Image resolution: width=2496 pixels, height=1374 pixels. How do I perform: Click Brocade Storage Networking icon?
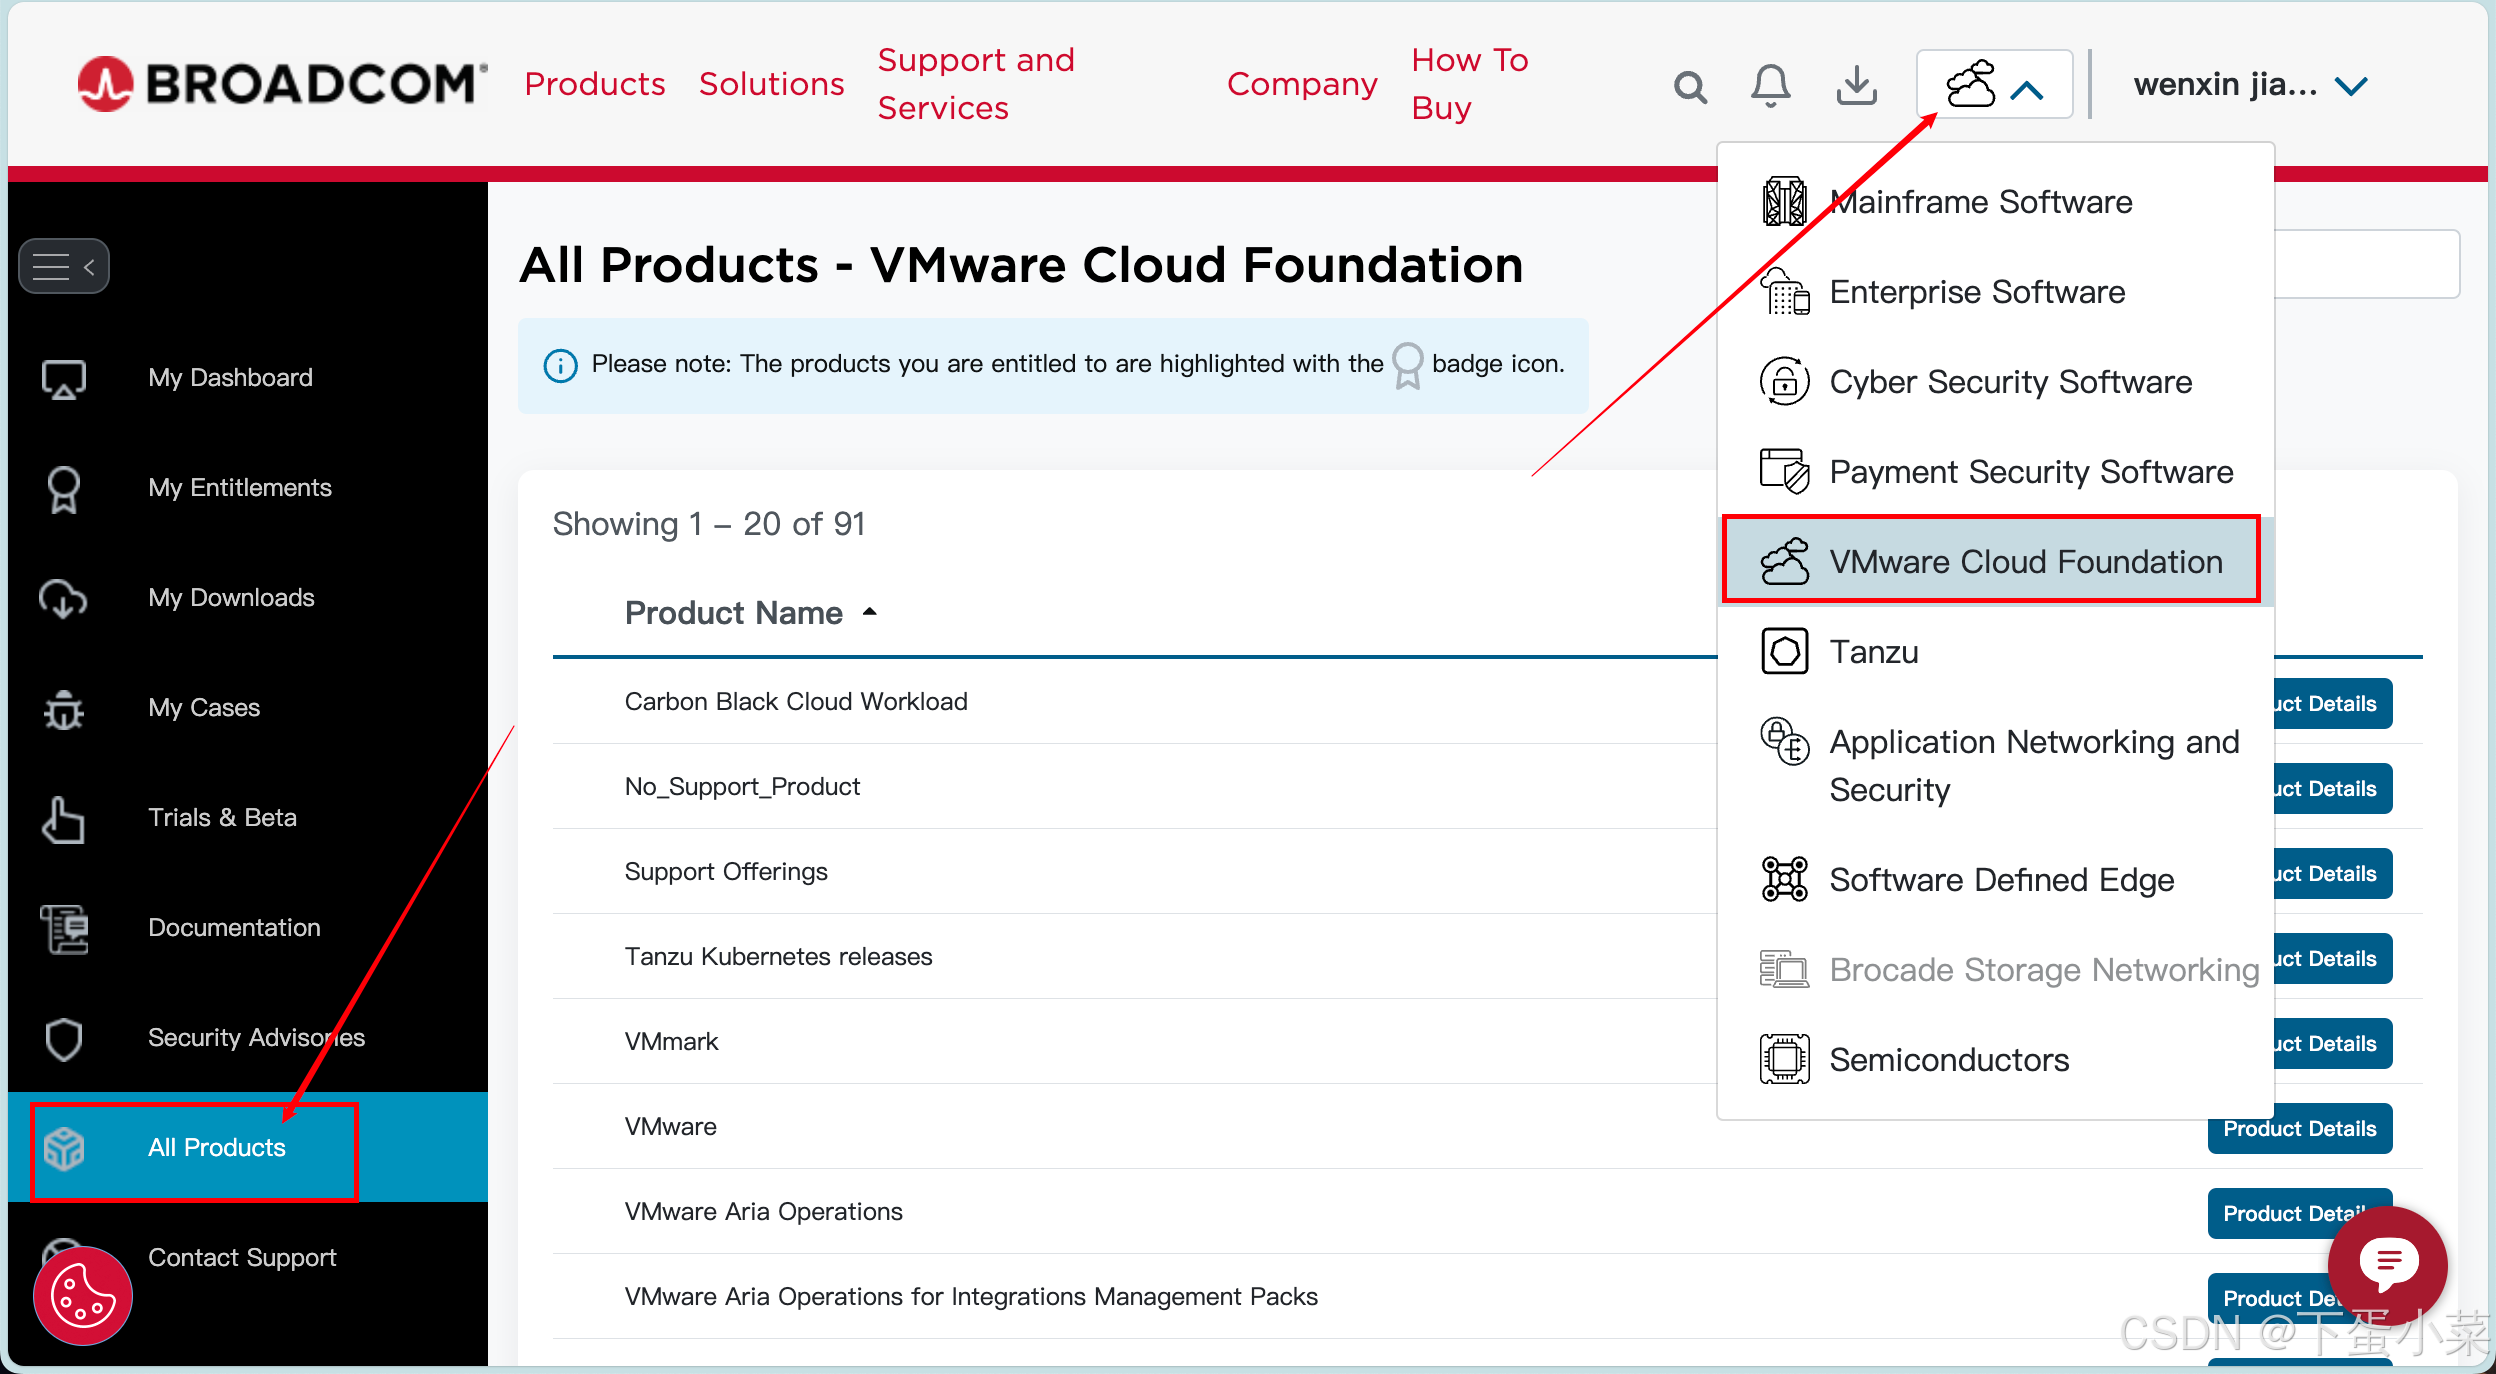click(1785, 969)
